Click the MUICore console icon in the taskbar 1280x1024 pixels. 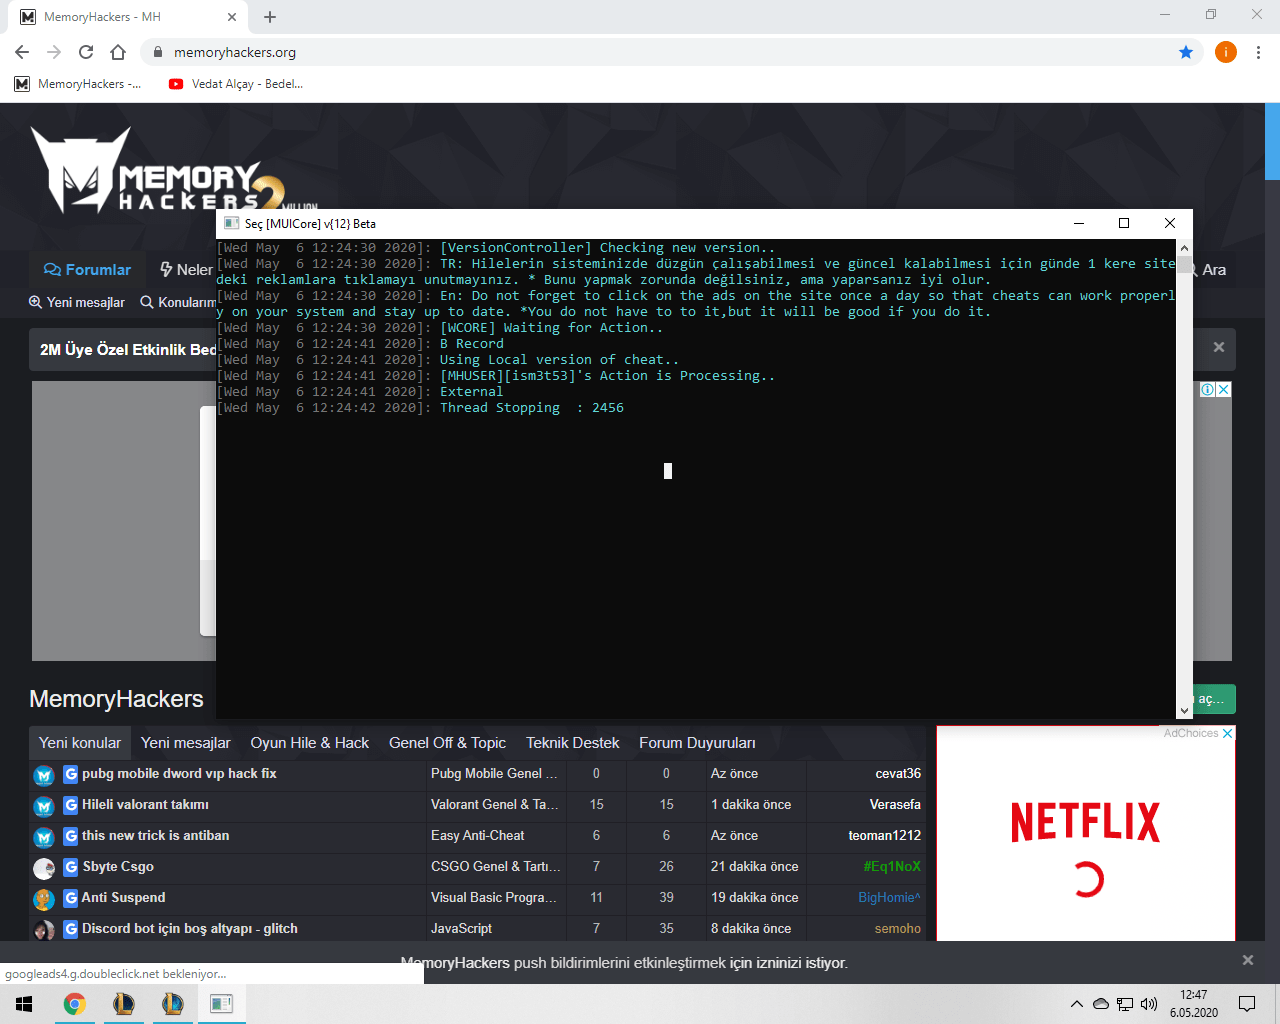point(221,1004)
